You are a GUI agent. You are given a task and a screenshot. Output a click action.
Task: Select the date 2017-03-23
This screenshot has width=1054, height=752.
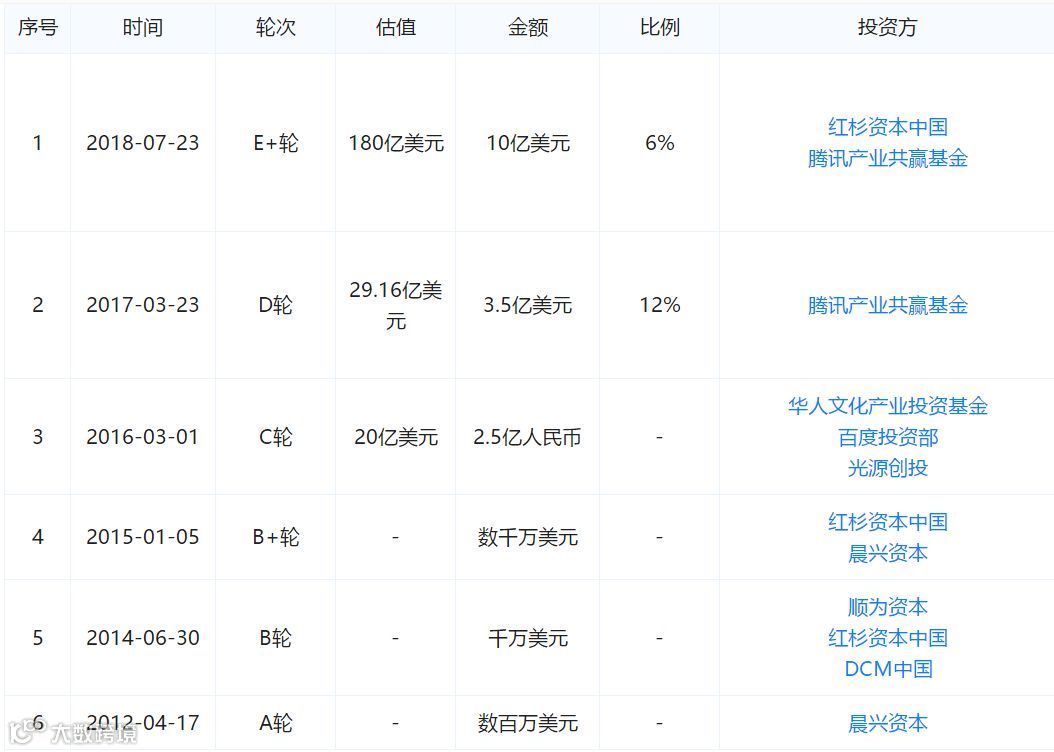click(x=143, y=305)
